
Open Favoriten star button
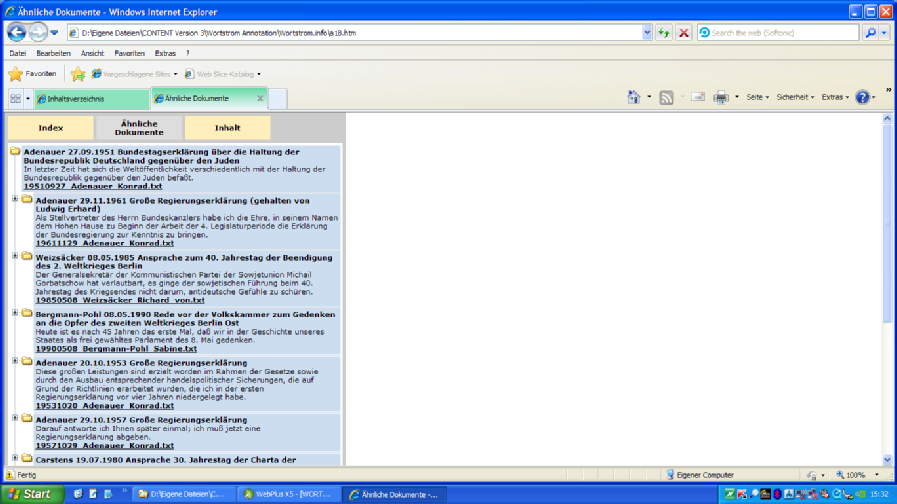pos(32,74)
